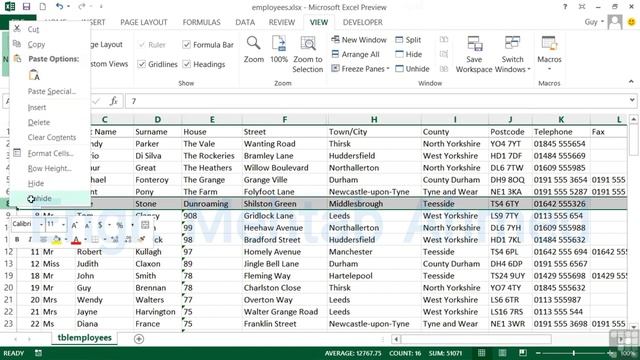The width and height of the screenshot is (640, 360).
Task: Click the Split window icon
Action: click(399, 40)
